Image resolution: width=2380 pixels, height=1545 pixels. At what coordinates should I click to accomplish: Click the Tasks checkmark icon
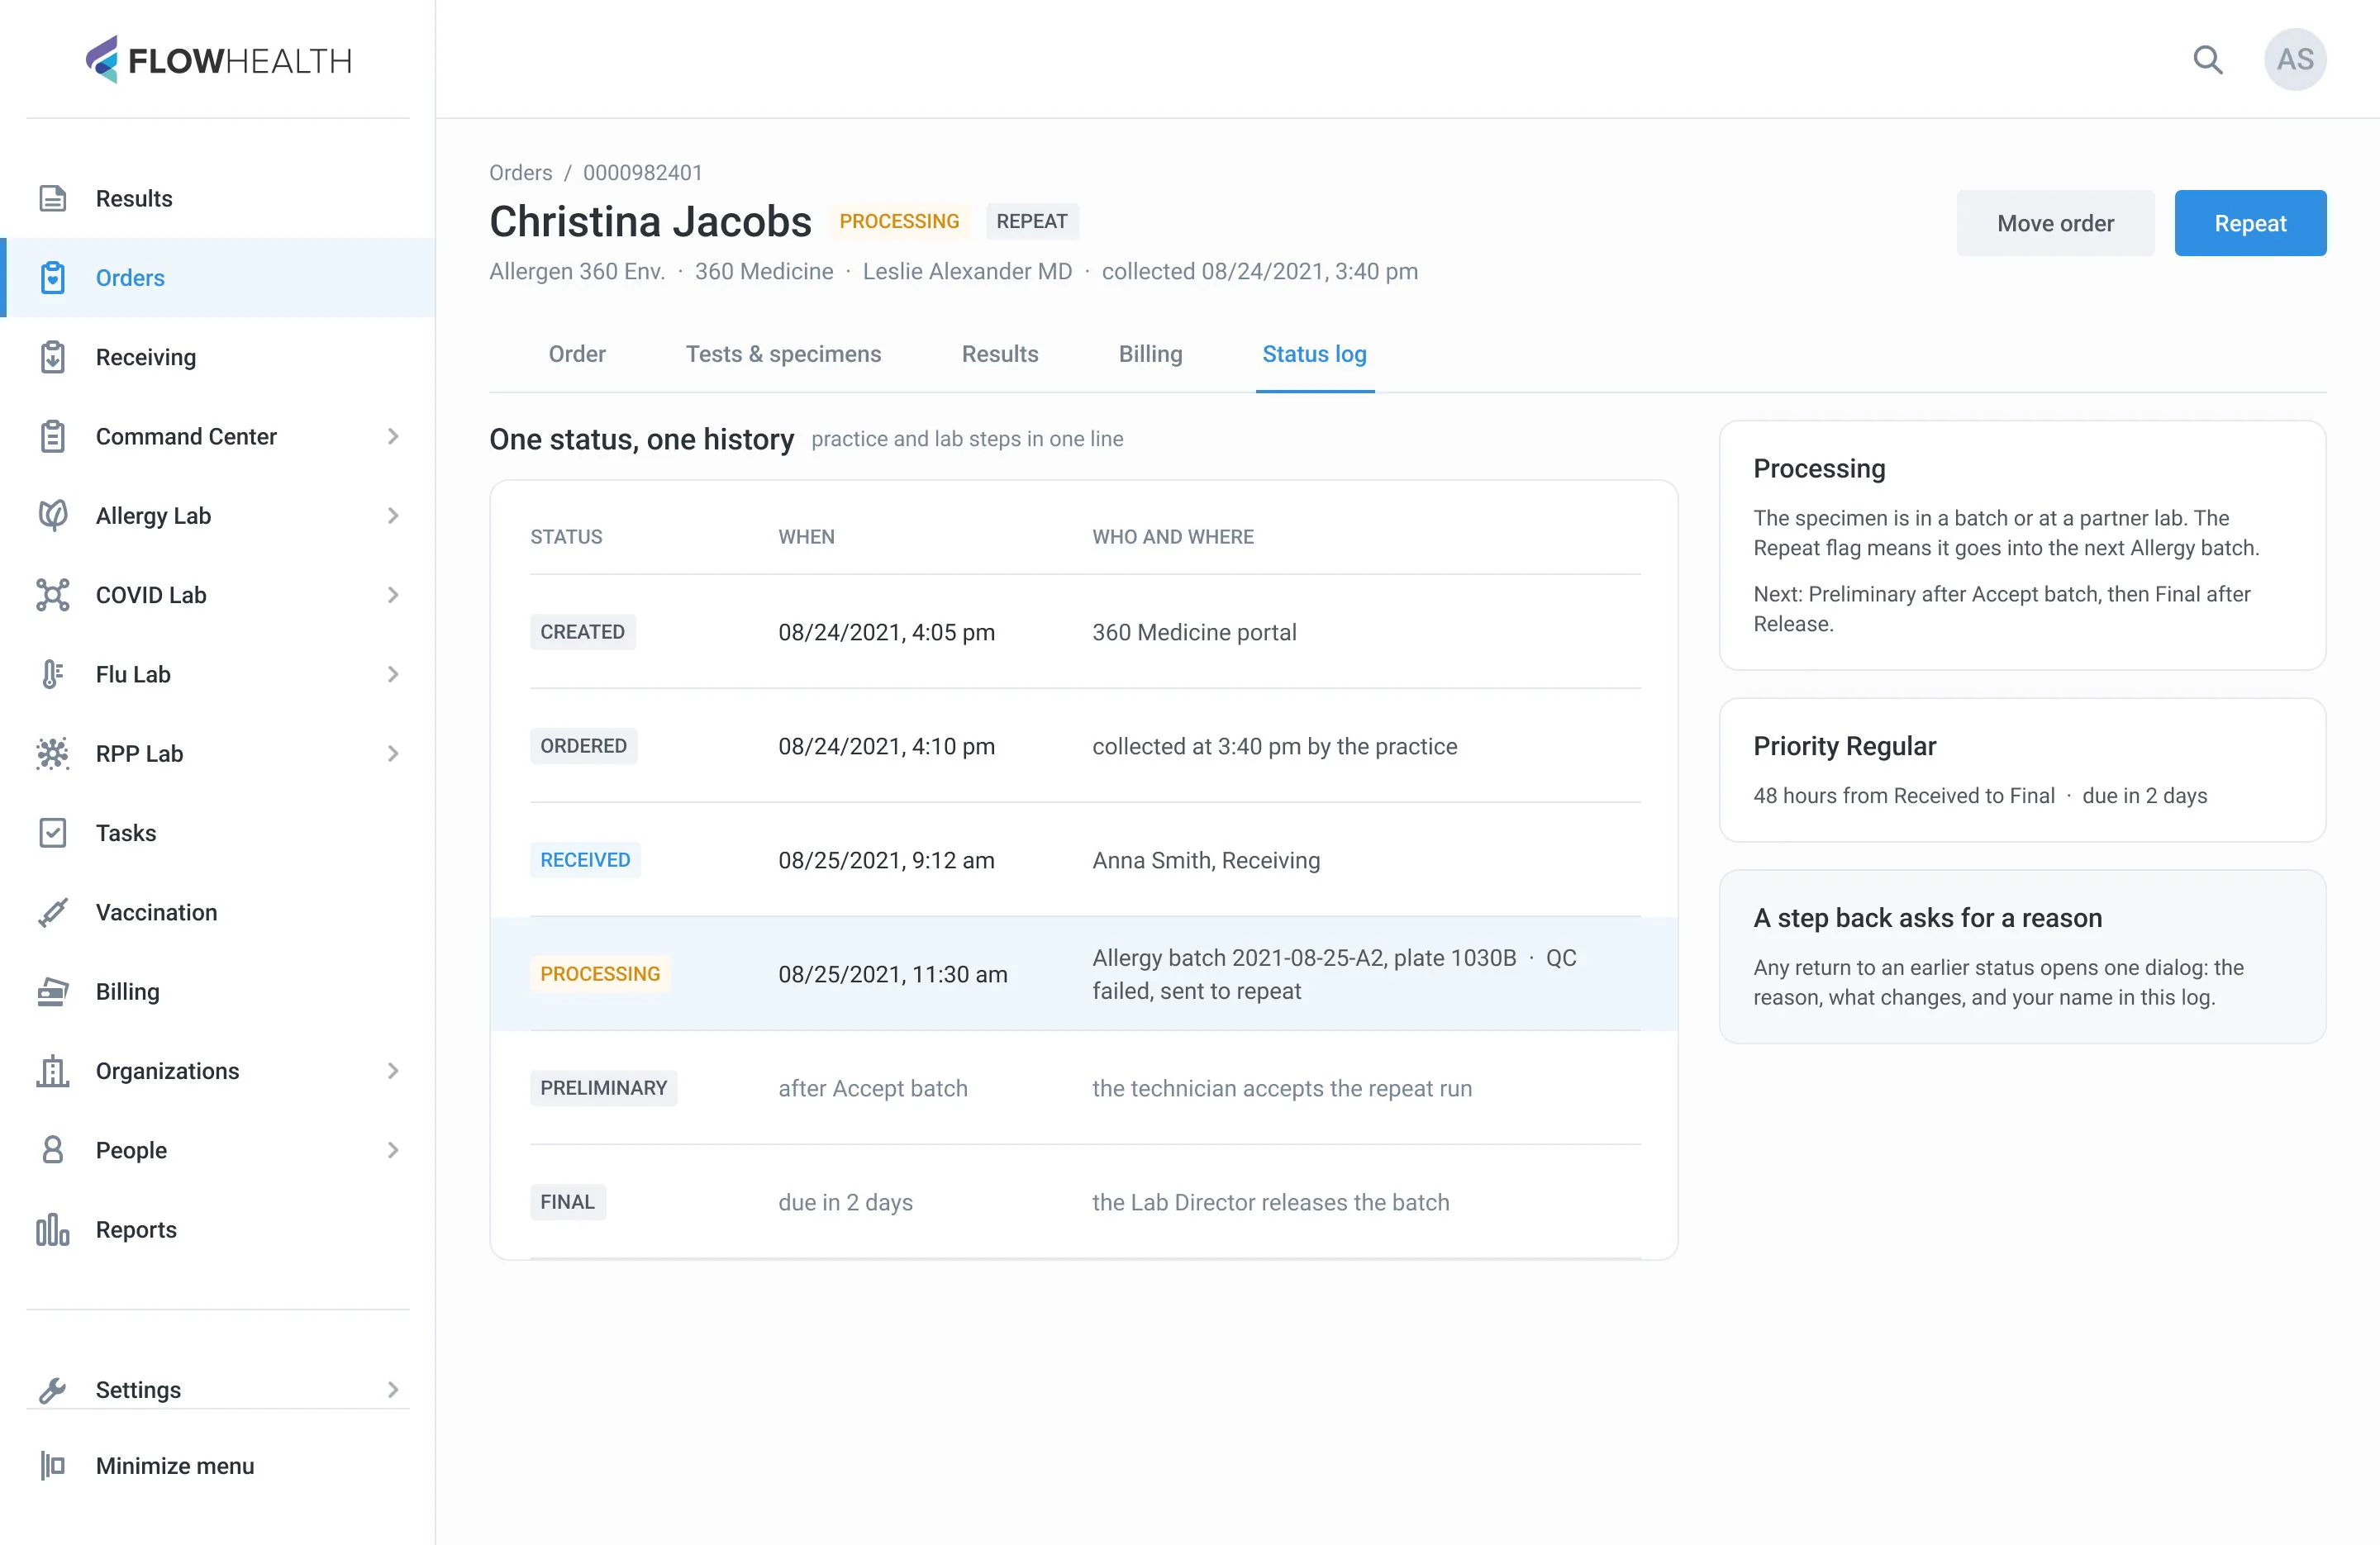[x=53, y=833]
